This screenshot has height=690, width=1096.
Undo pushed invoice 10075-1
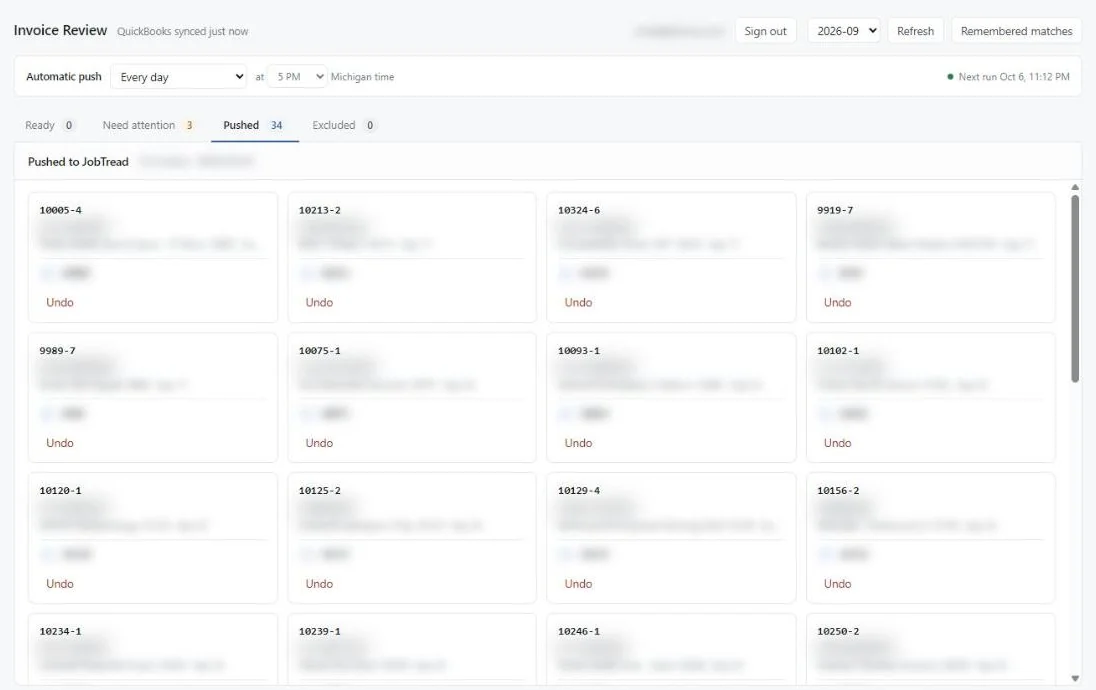pyautogui.click(x=319, y=443)
